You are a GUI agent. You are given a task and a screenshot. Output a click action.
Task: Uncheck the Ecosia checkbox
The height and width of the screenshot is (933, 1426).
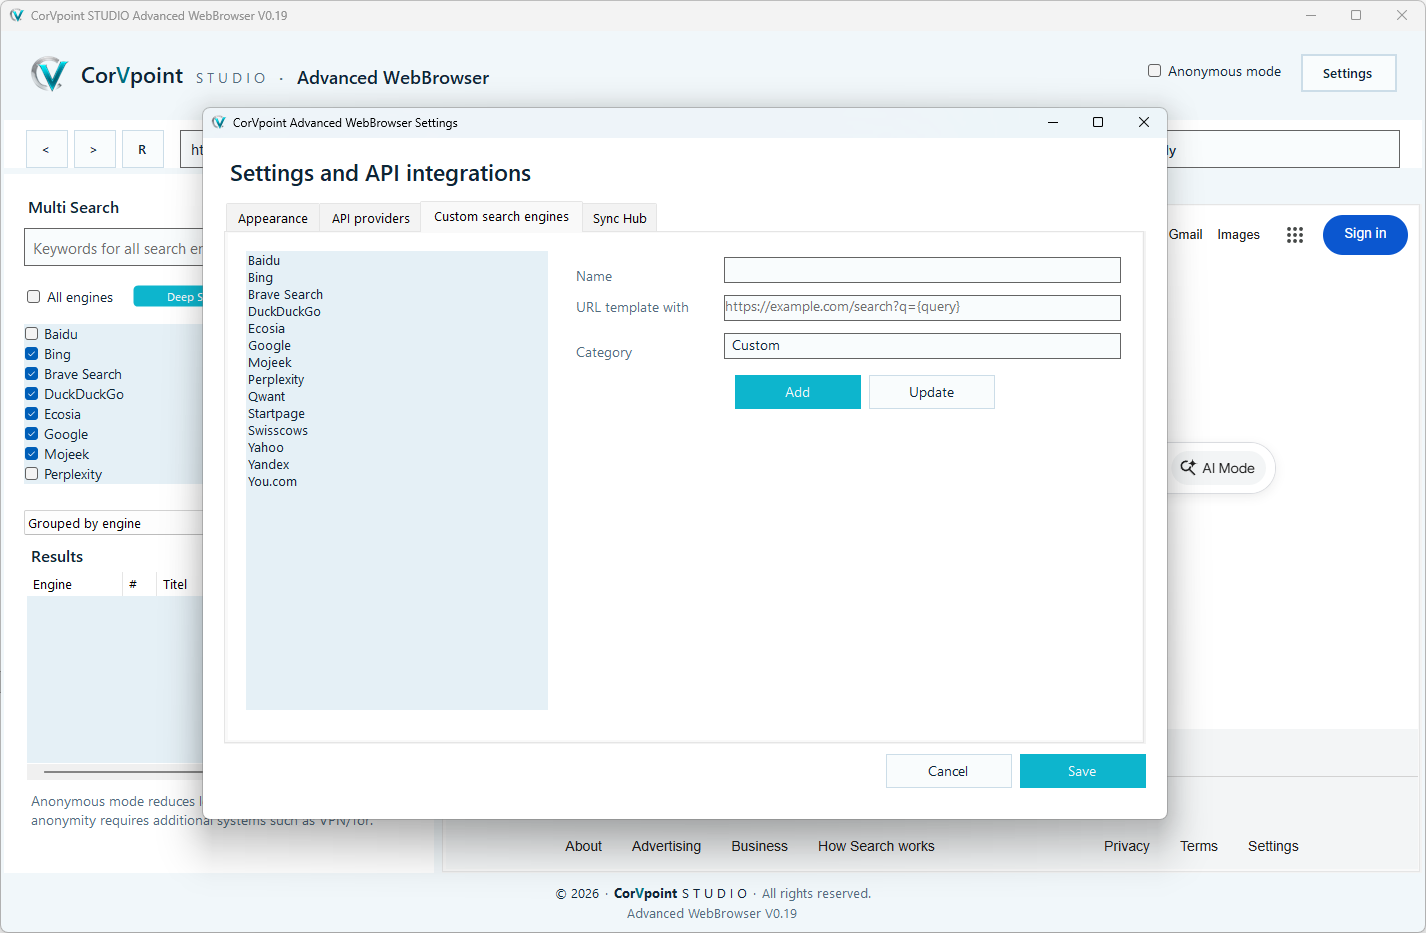tap(32, 414)
